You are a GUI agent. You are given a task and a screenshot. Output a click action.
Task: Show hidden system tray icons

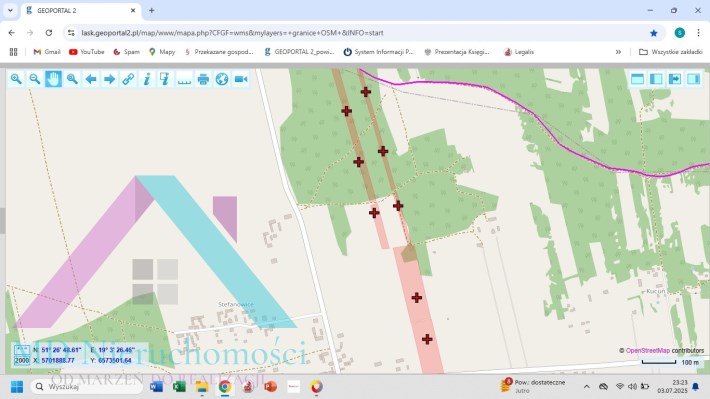pos(586,387)
